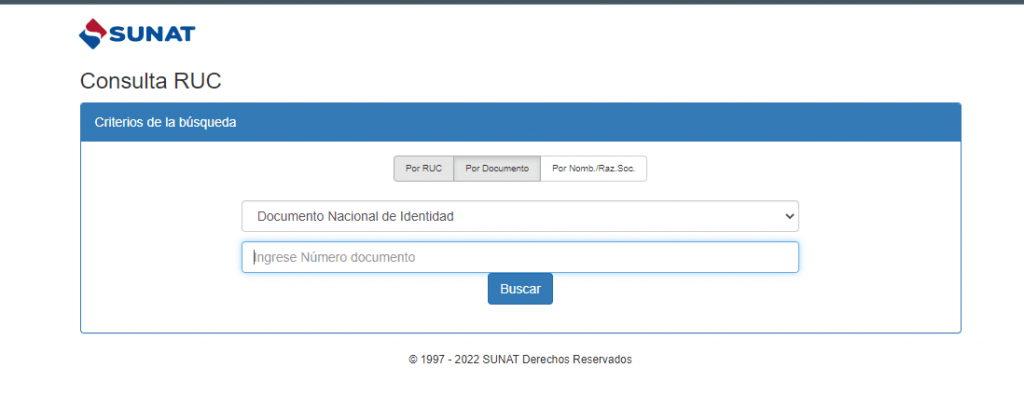This screenshot has height=408, width=1024.
Task: Select the Por RUC search tab
Action: (423, 168)
